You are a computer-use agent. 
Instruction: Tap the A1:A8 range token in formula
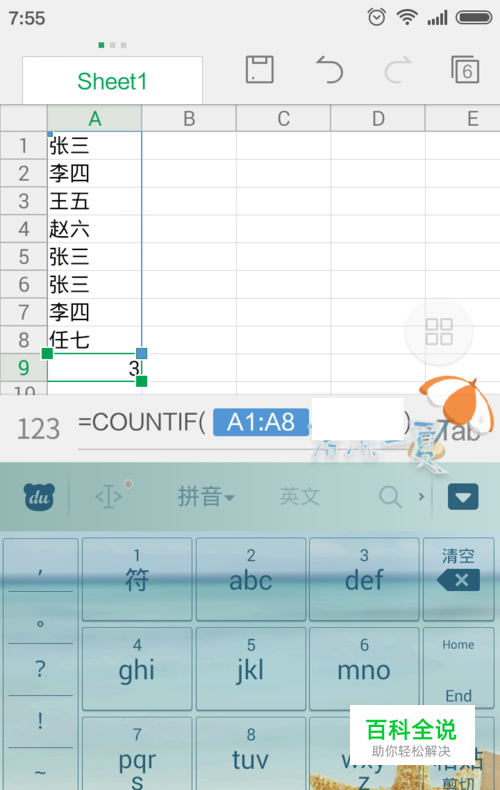[261, 422]
